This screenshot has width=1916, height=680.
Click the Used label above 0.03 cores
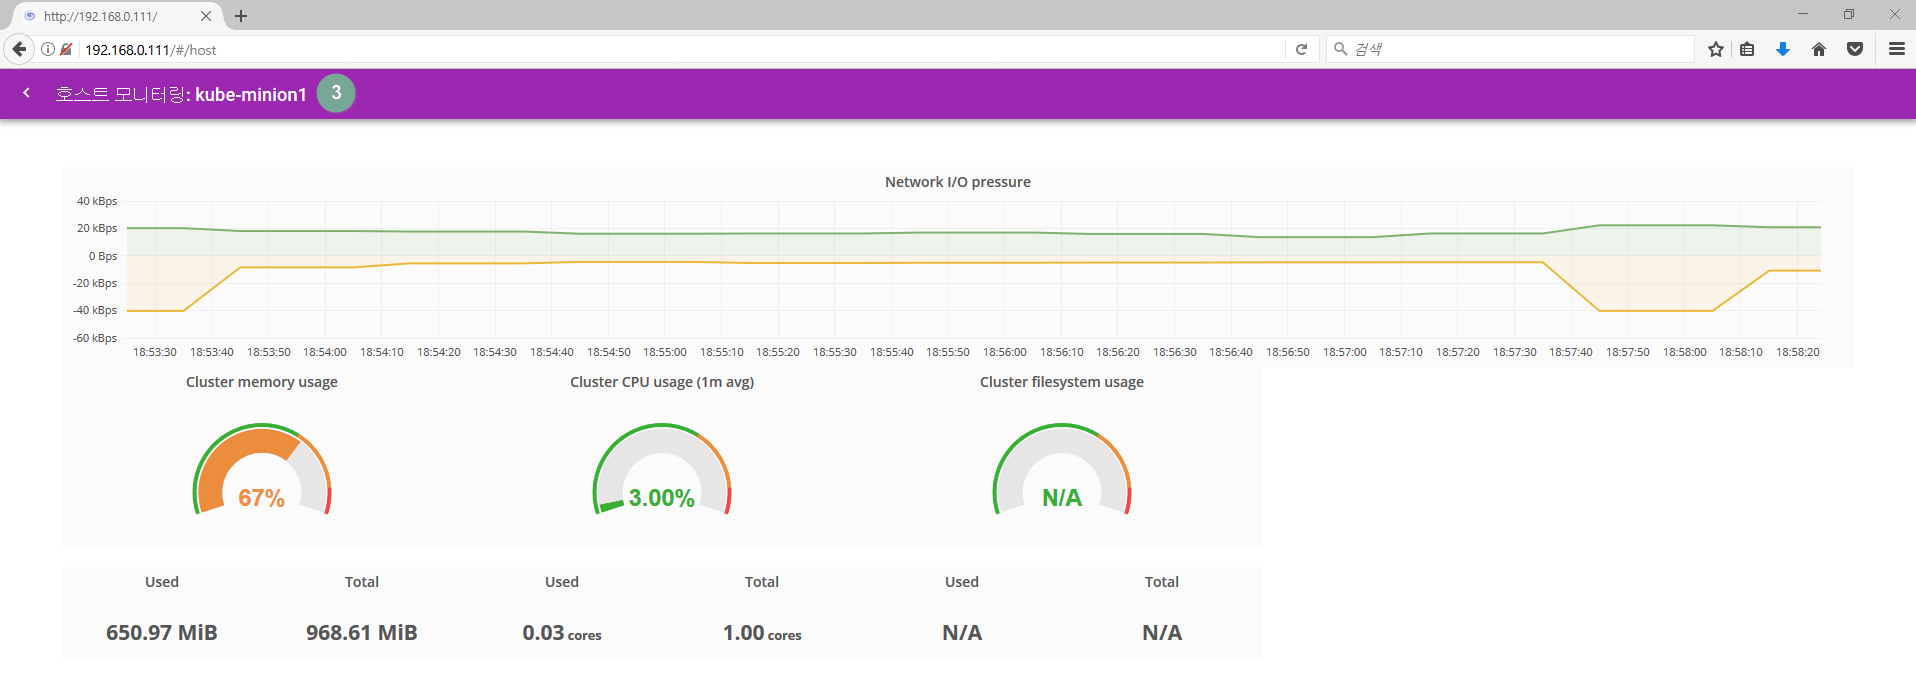[562, 582]
